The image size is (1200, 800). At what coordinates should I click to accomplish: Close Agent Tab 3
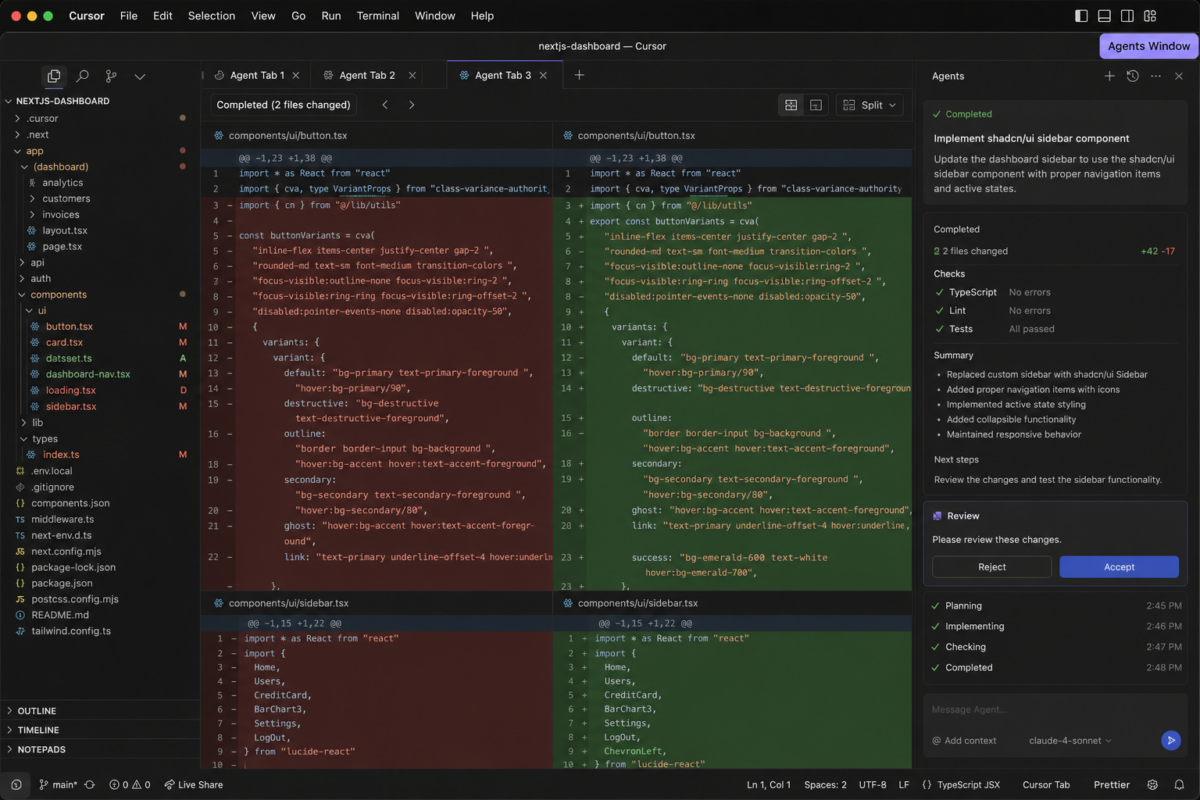point(543,75)
